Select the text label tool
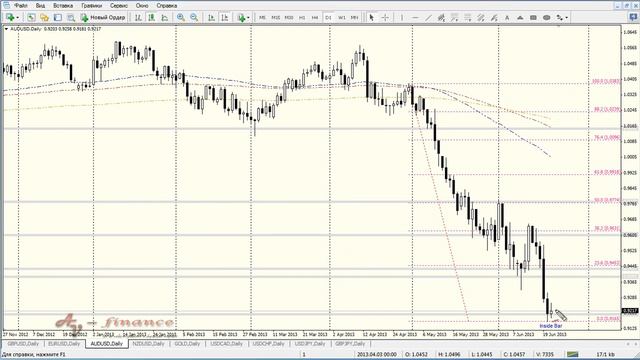The image size is (640, 360). tap(520, 18)
